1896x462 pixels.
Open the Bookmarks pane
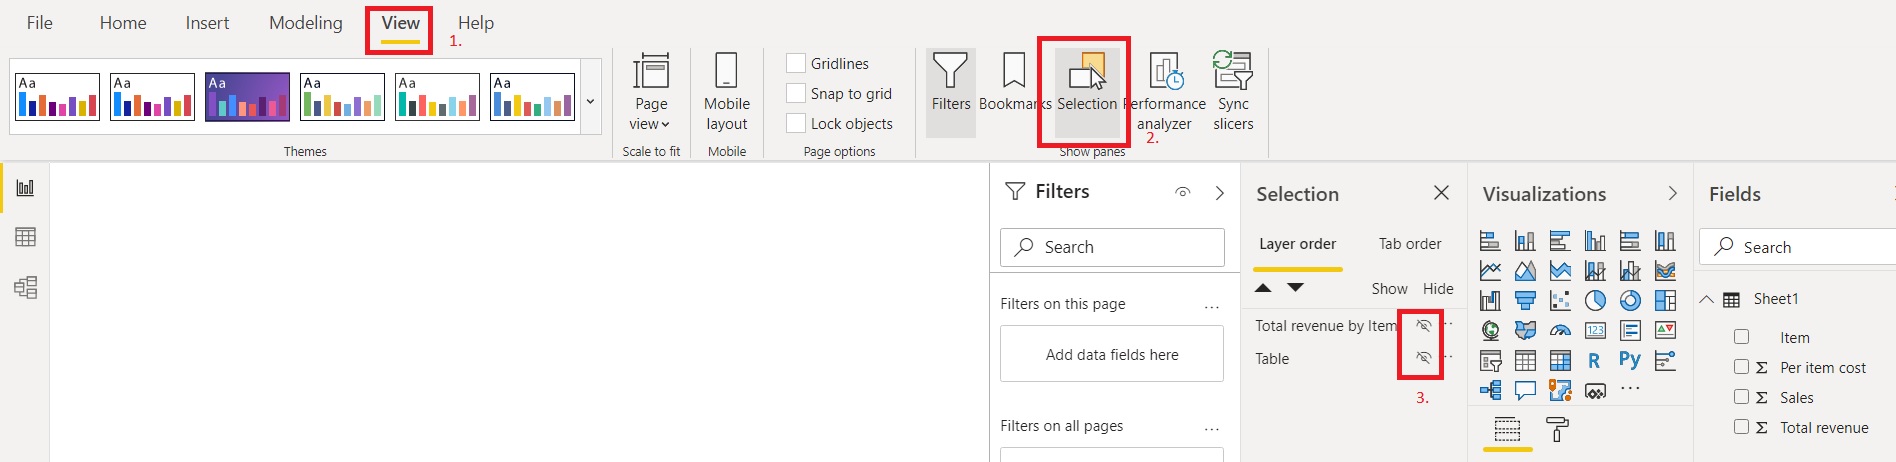point(1014,92)
